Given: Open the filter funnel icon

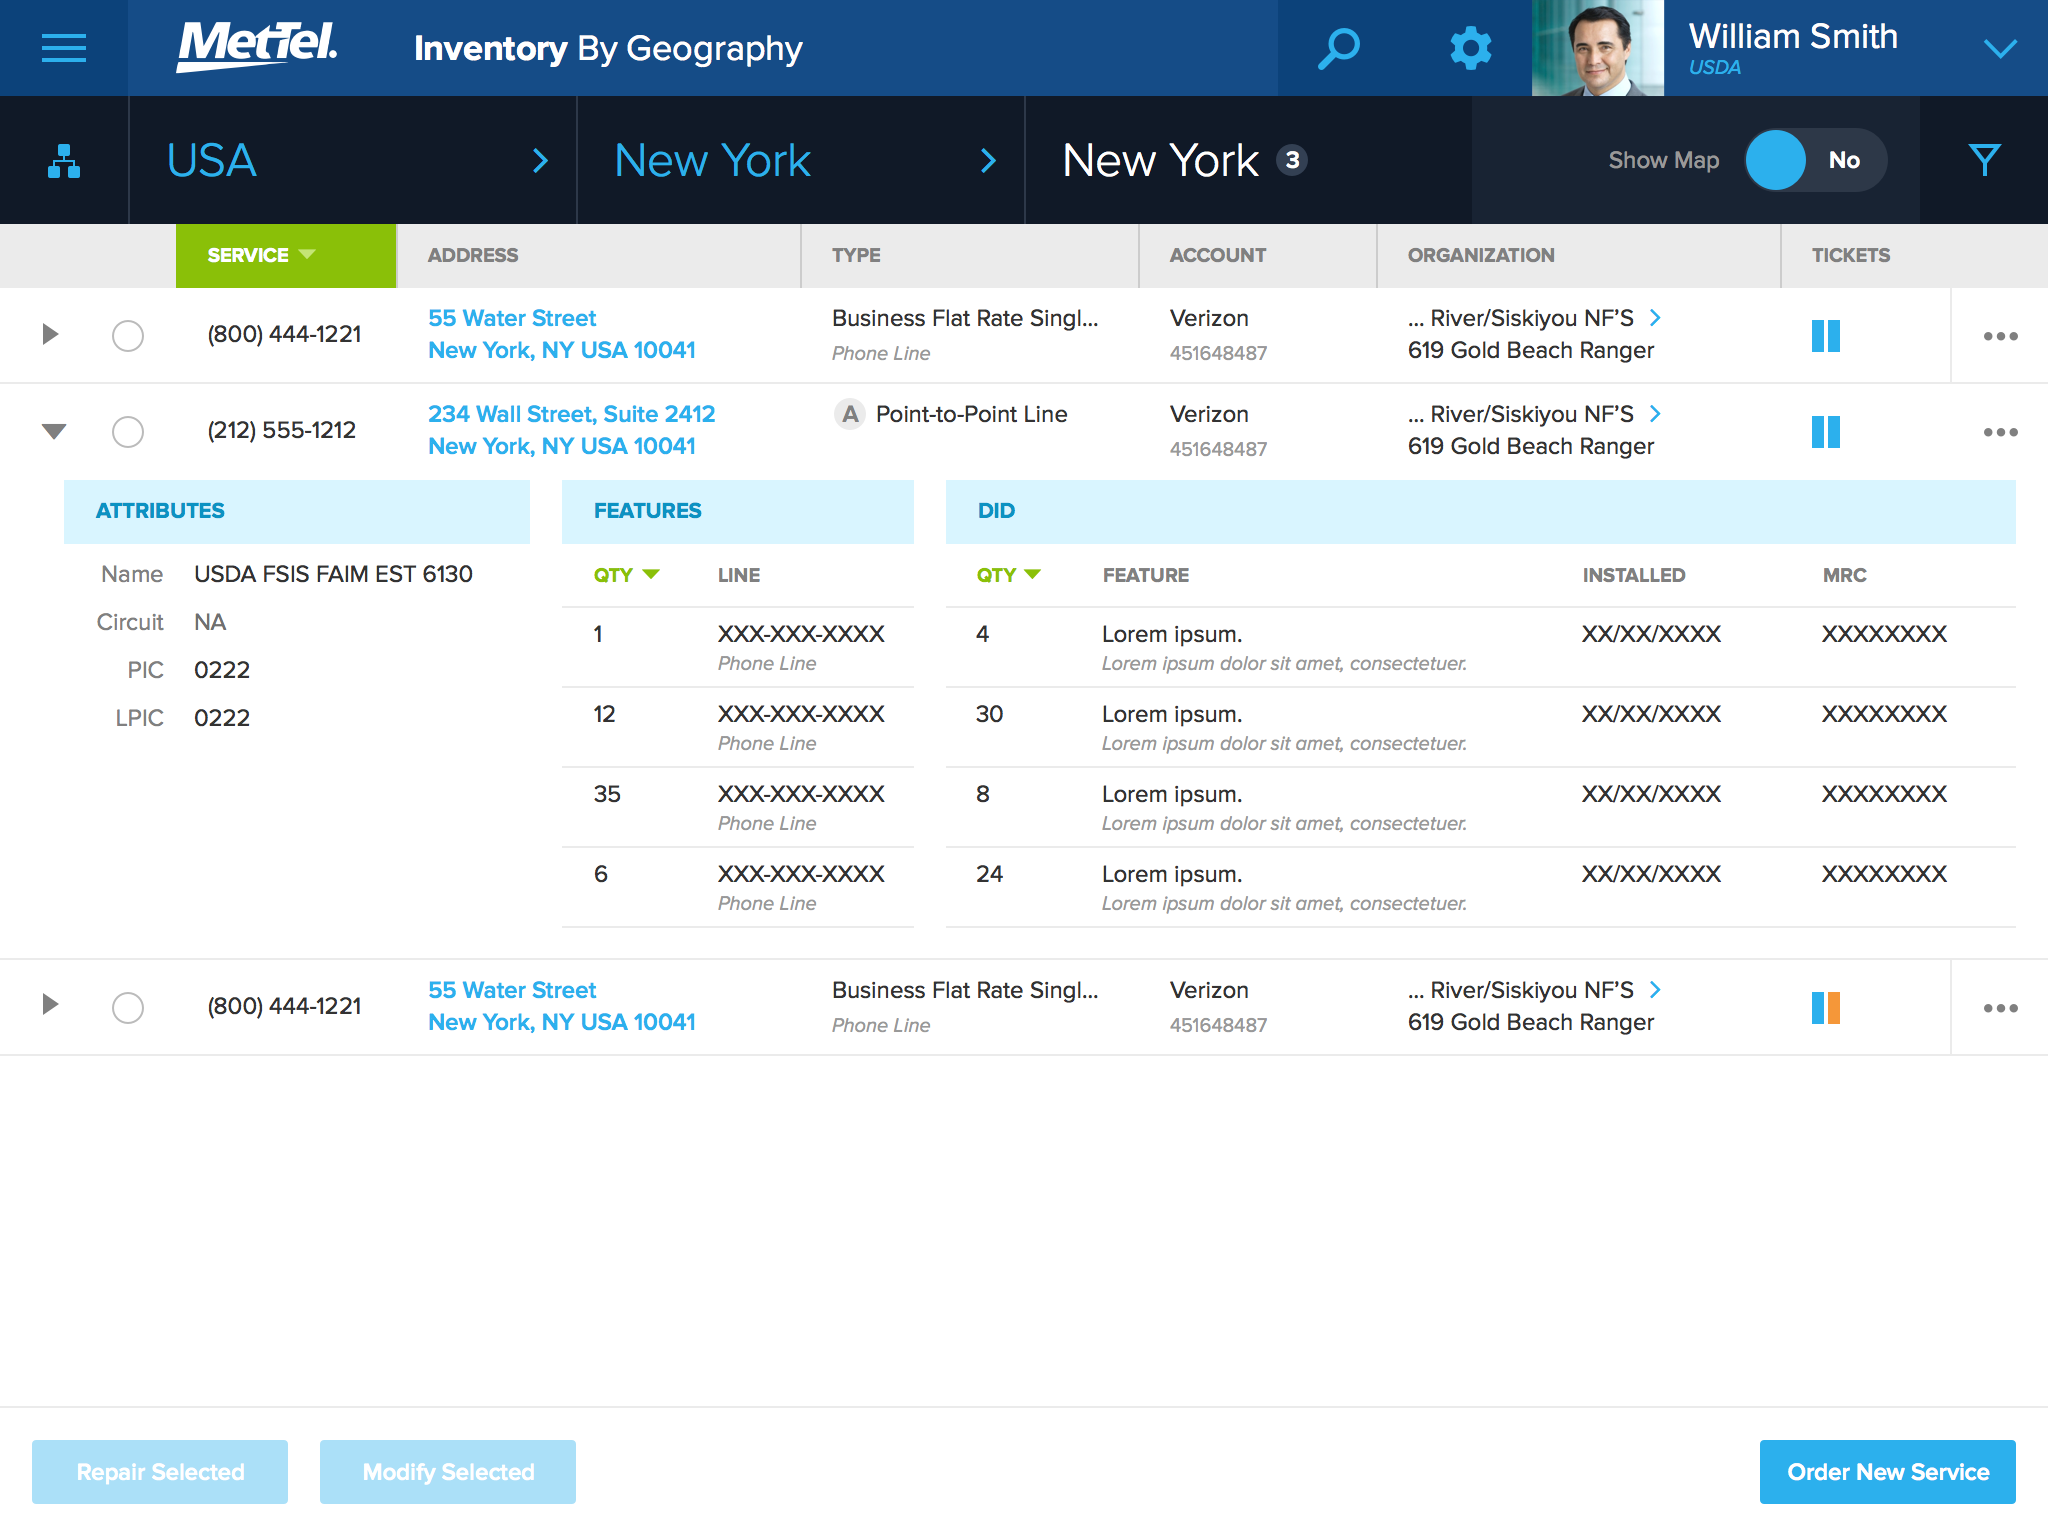Looking at the screenshot, I should (x=1984, y=160).
